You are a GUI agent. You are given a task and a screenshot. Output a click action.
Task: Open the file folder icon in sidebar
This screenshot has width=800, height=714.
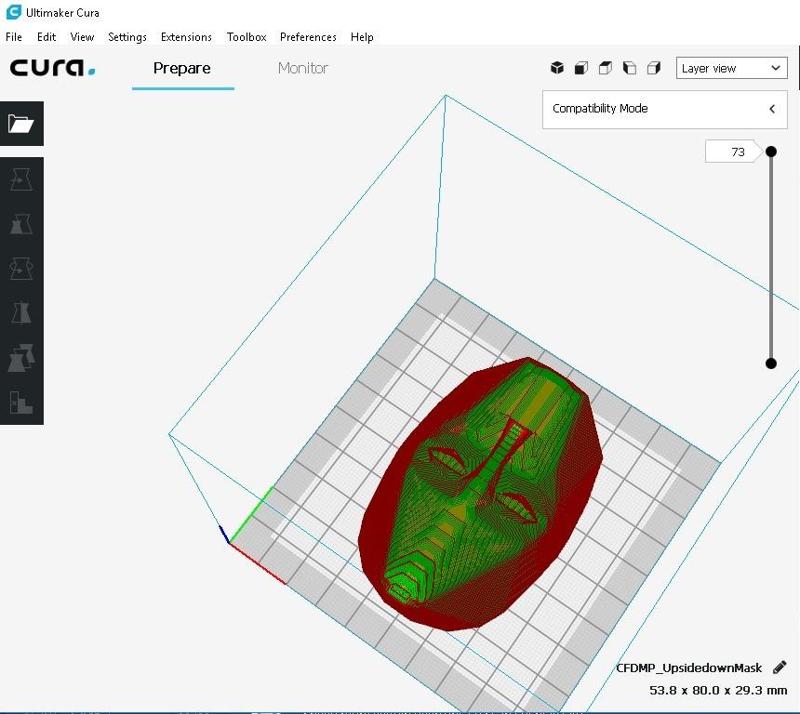[21, 124]
